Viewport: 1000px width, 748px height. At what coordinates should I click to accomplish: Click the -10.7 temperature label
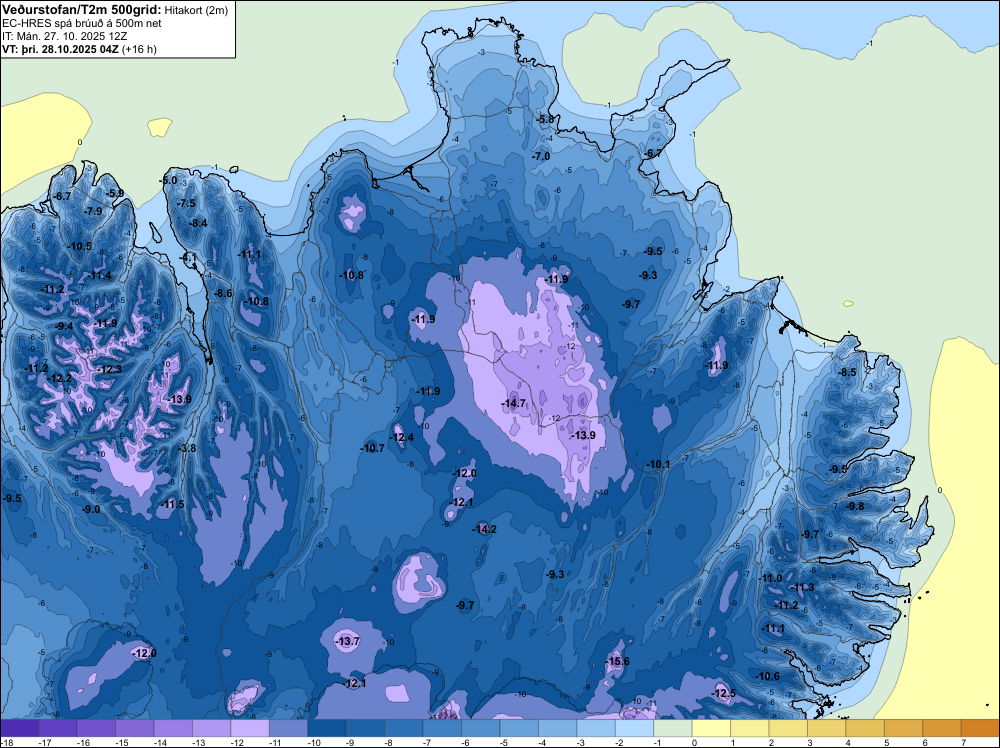372,448
